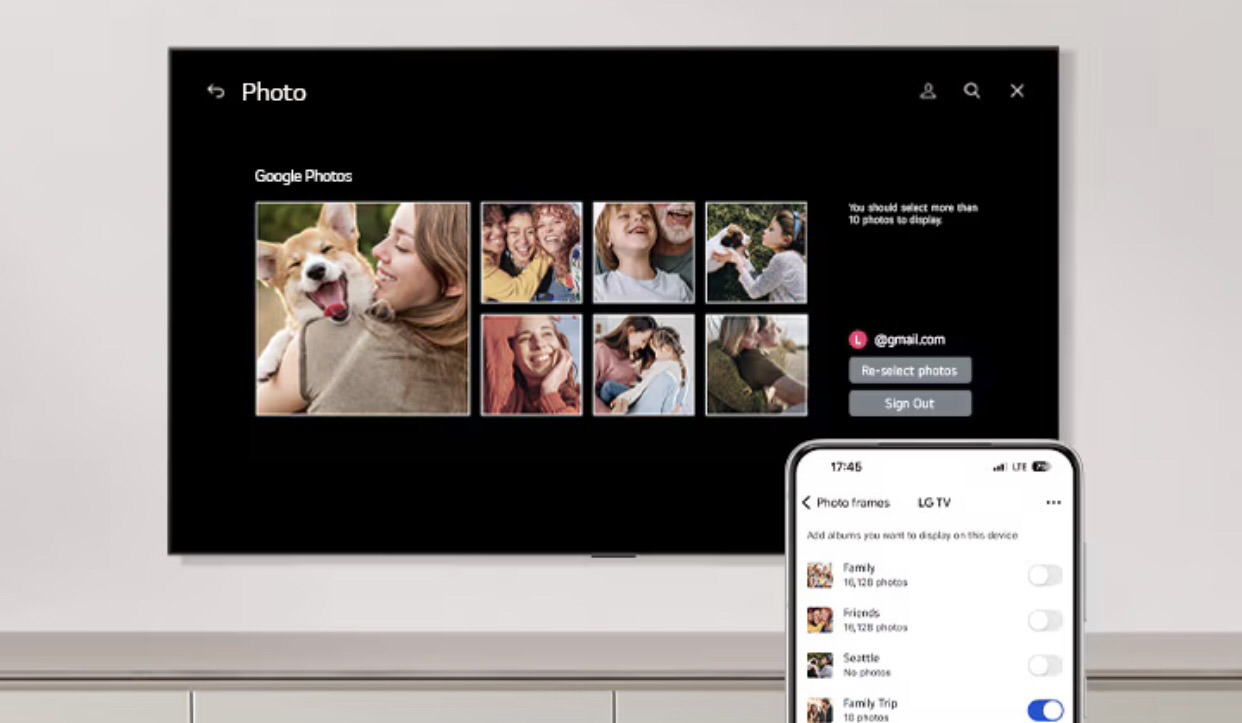
Task: Click the Sign Out button
Action: [909, 404]
